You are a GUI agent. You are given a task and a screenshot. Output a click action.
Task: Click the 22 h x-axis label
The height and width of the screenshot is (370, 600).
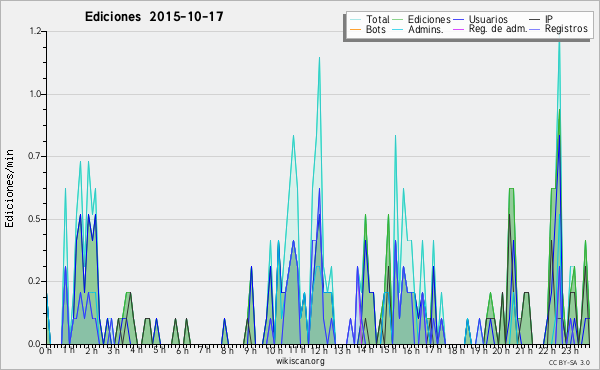pyautogui.click(x=547, y=351)
